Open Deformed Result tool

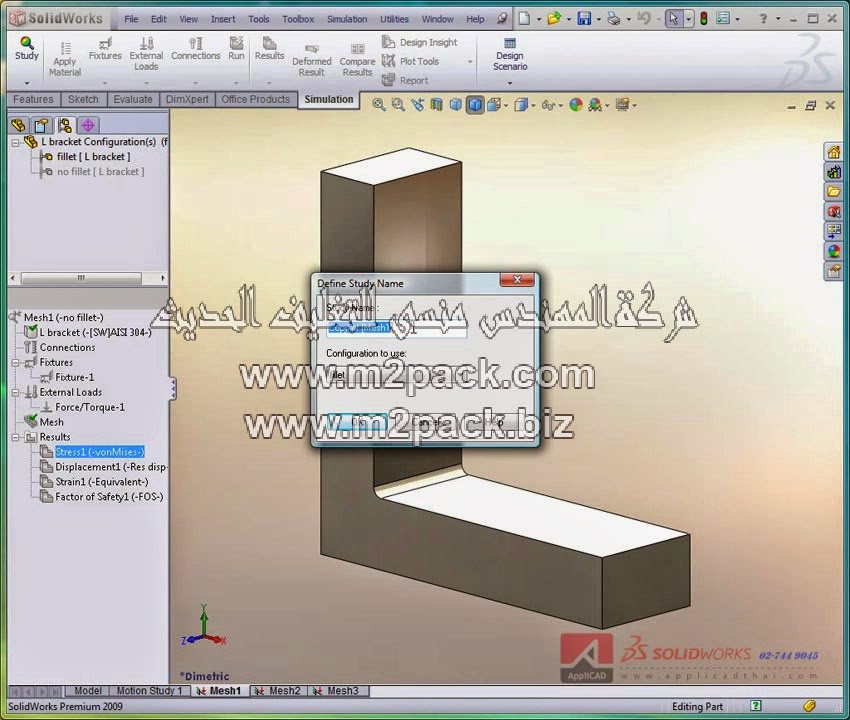coord(311,60)
